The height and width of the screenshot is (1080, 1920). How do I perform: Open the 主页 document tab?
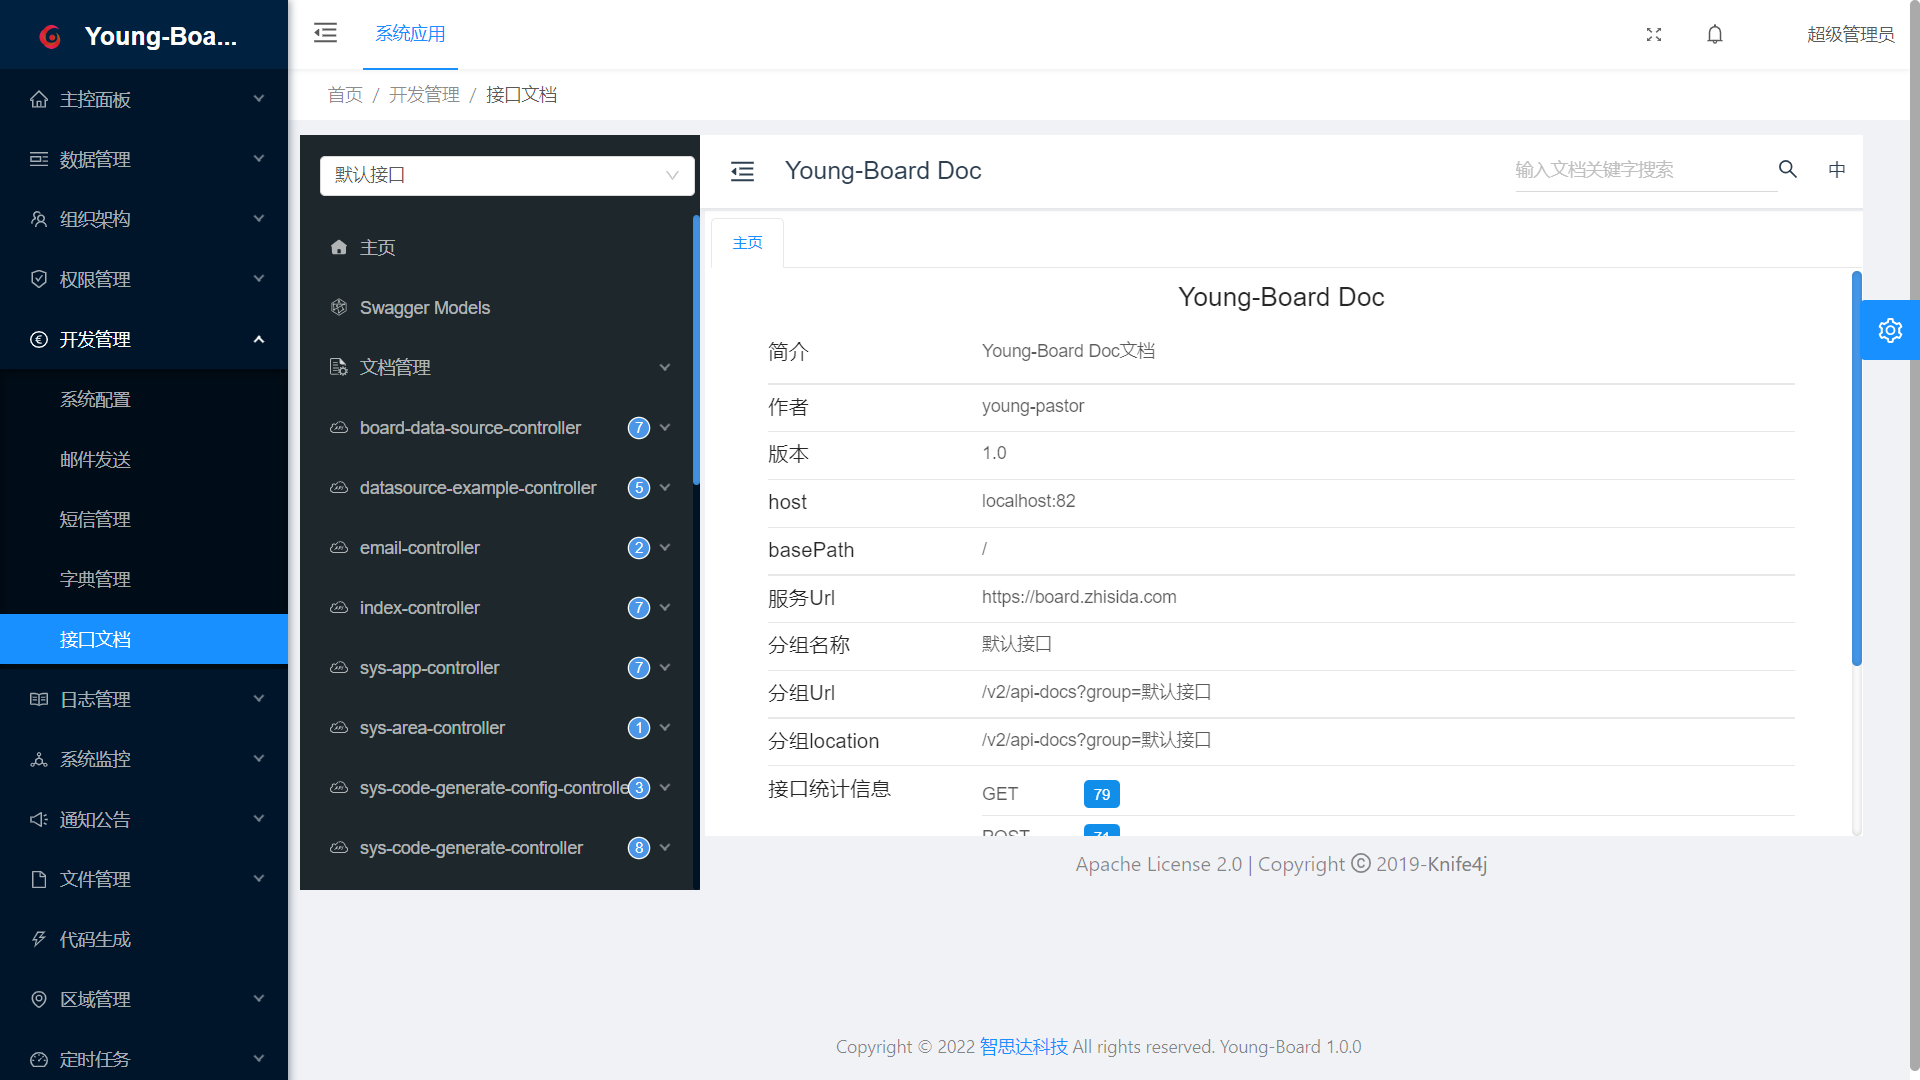[747, 243]
